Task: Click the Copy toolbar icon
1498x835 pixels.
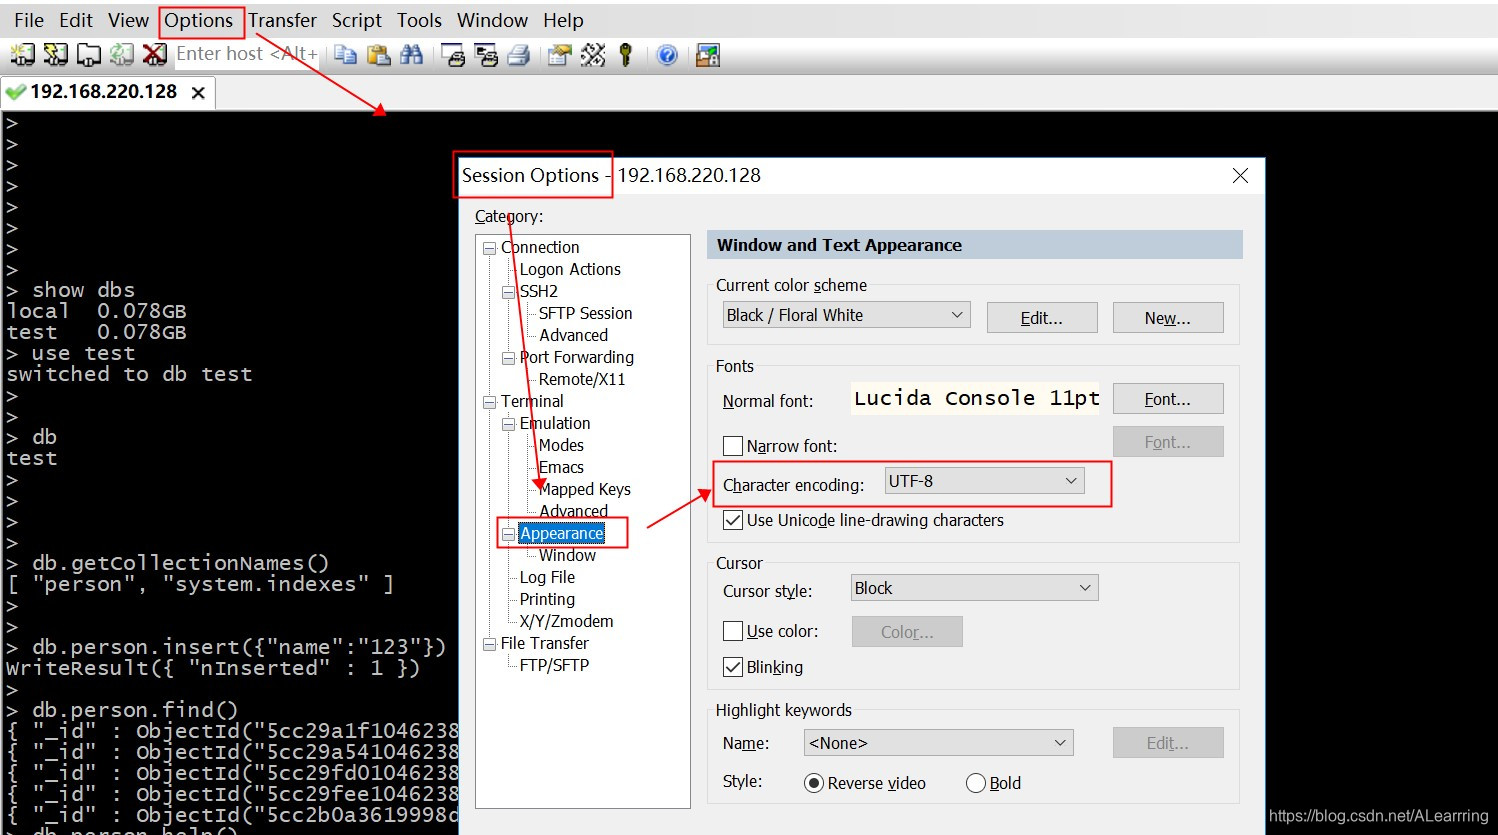Action: 346,55
